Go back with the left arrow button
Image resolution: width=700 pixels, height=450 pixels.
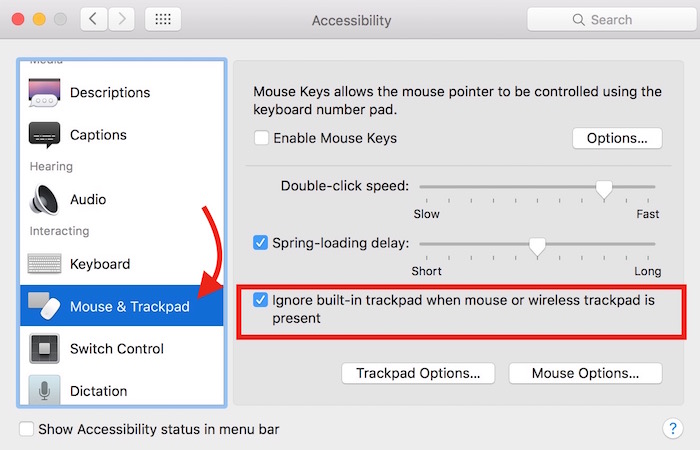[x=92, y=20]
